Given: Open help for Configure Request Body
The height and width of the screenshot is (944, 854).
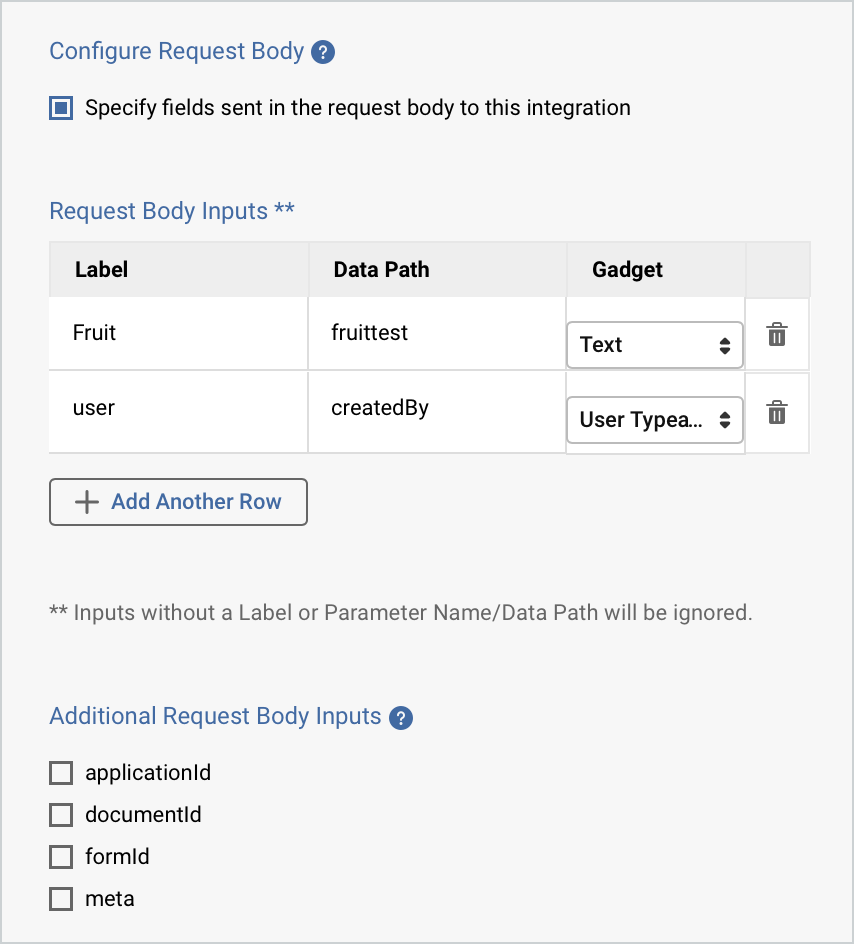Looking at the screenshot, I should tap(322, 51).
